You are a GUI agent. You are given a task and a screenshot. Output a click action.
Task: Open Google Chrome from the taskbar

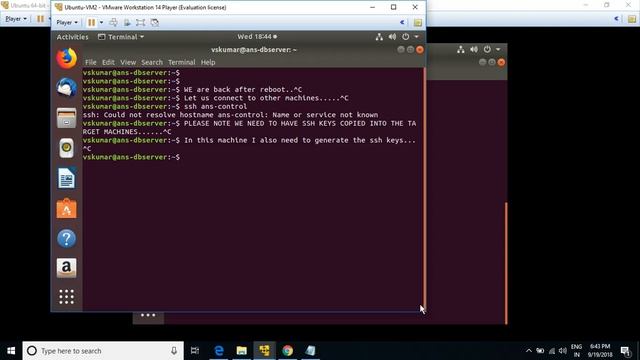pyautogui.click(x=287, y=351)
